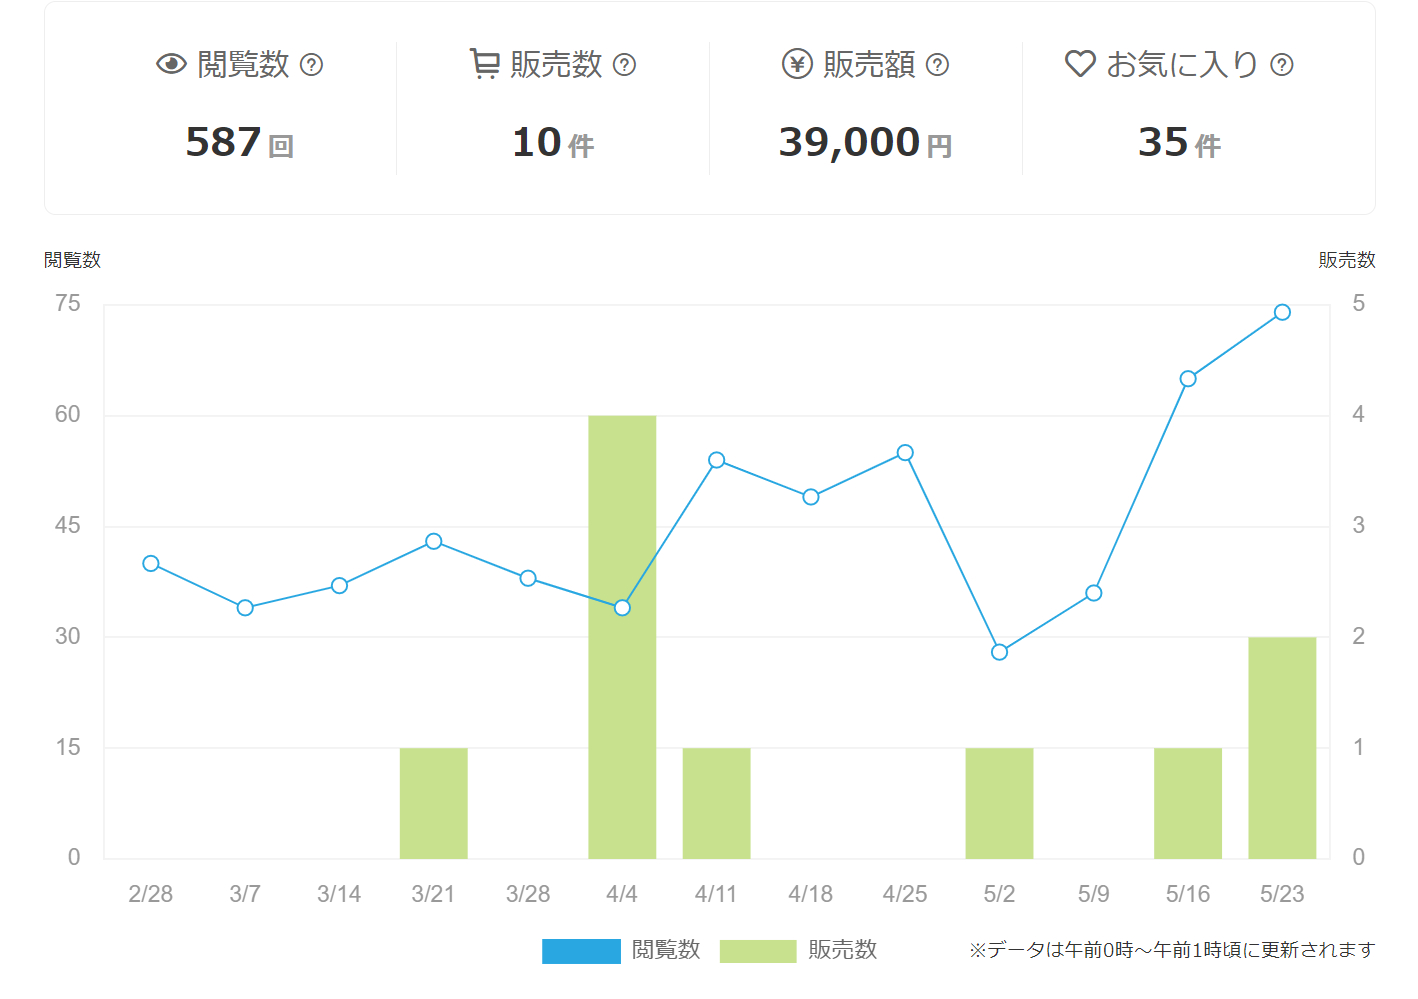Click the 5/16 sales bar
The image size is (1418, 999).
[1188, 803]
